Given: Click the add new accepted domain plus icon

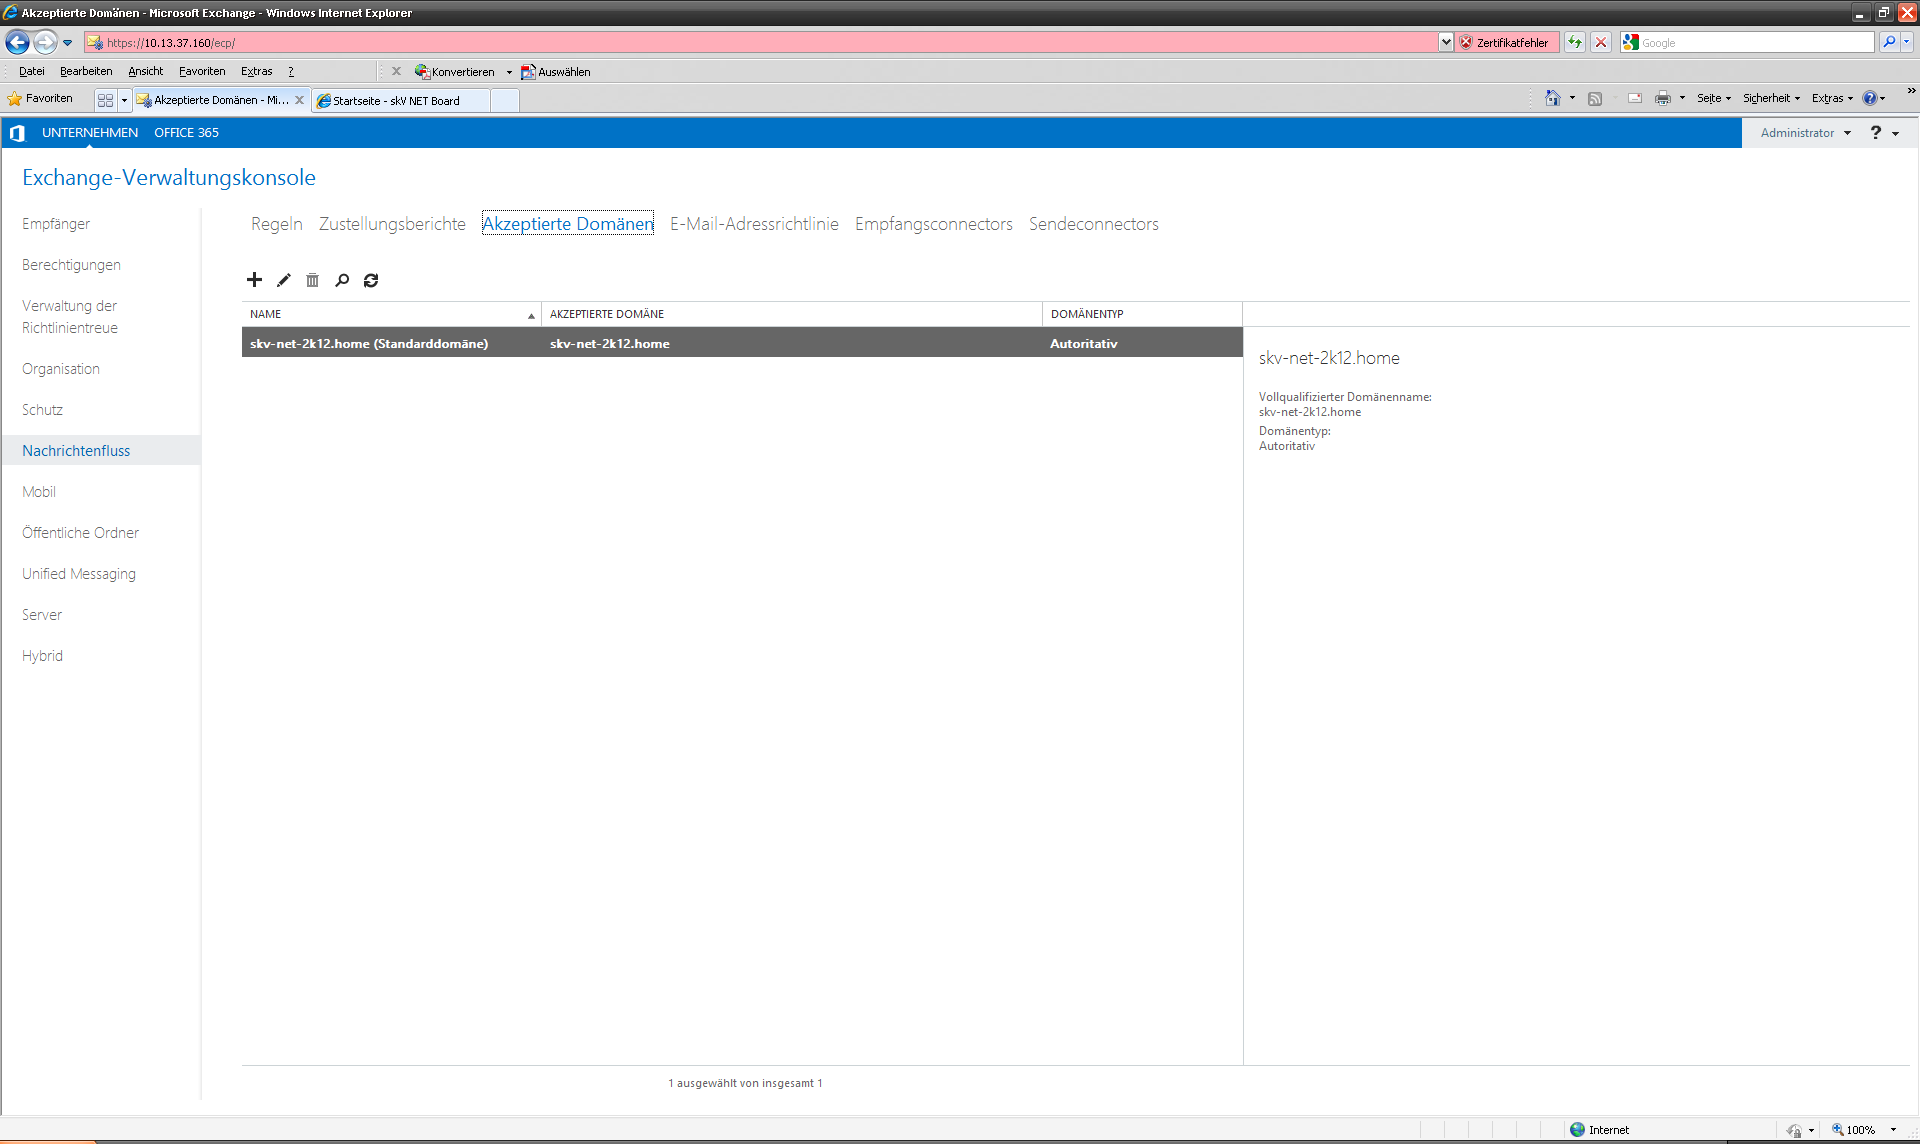Looking at the screenshot, I should pos(254,280).
